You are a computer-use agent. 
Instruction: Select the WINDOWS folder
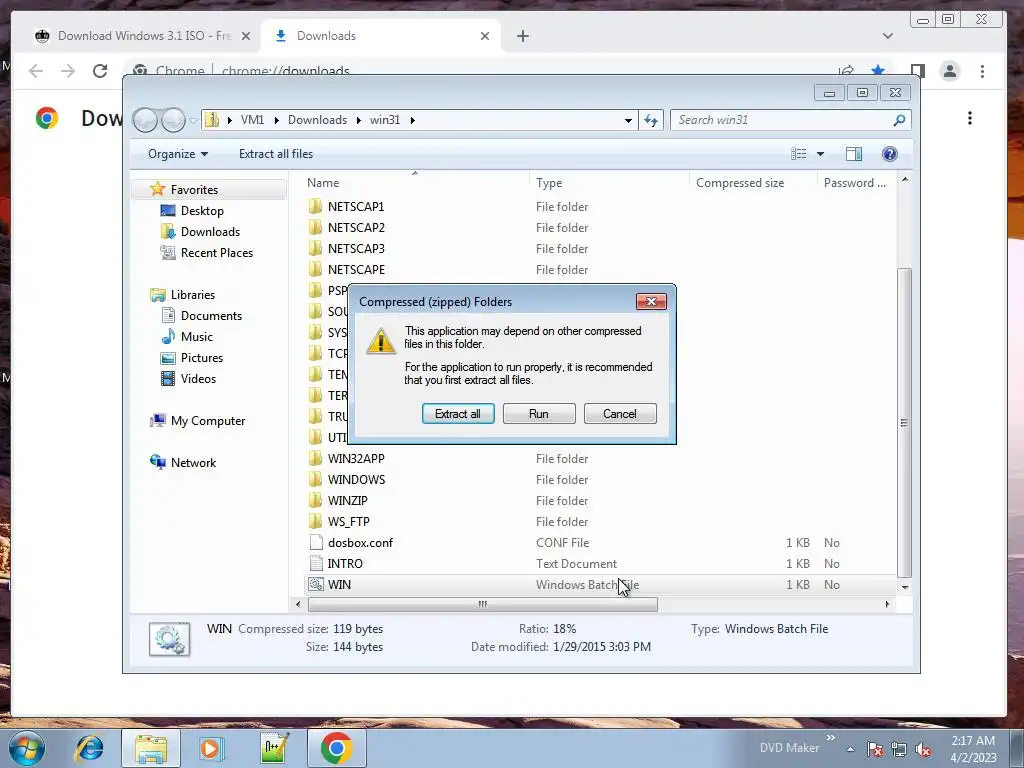(x=356, y=479)
